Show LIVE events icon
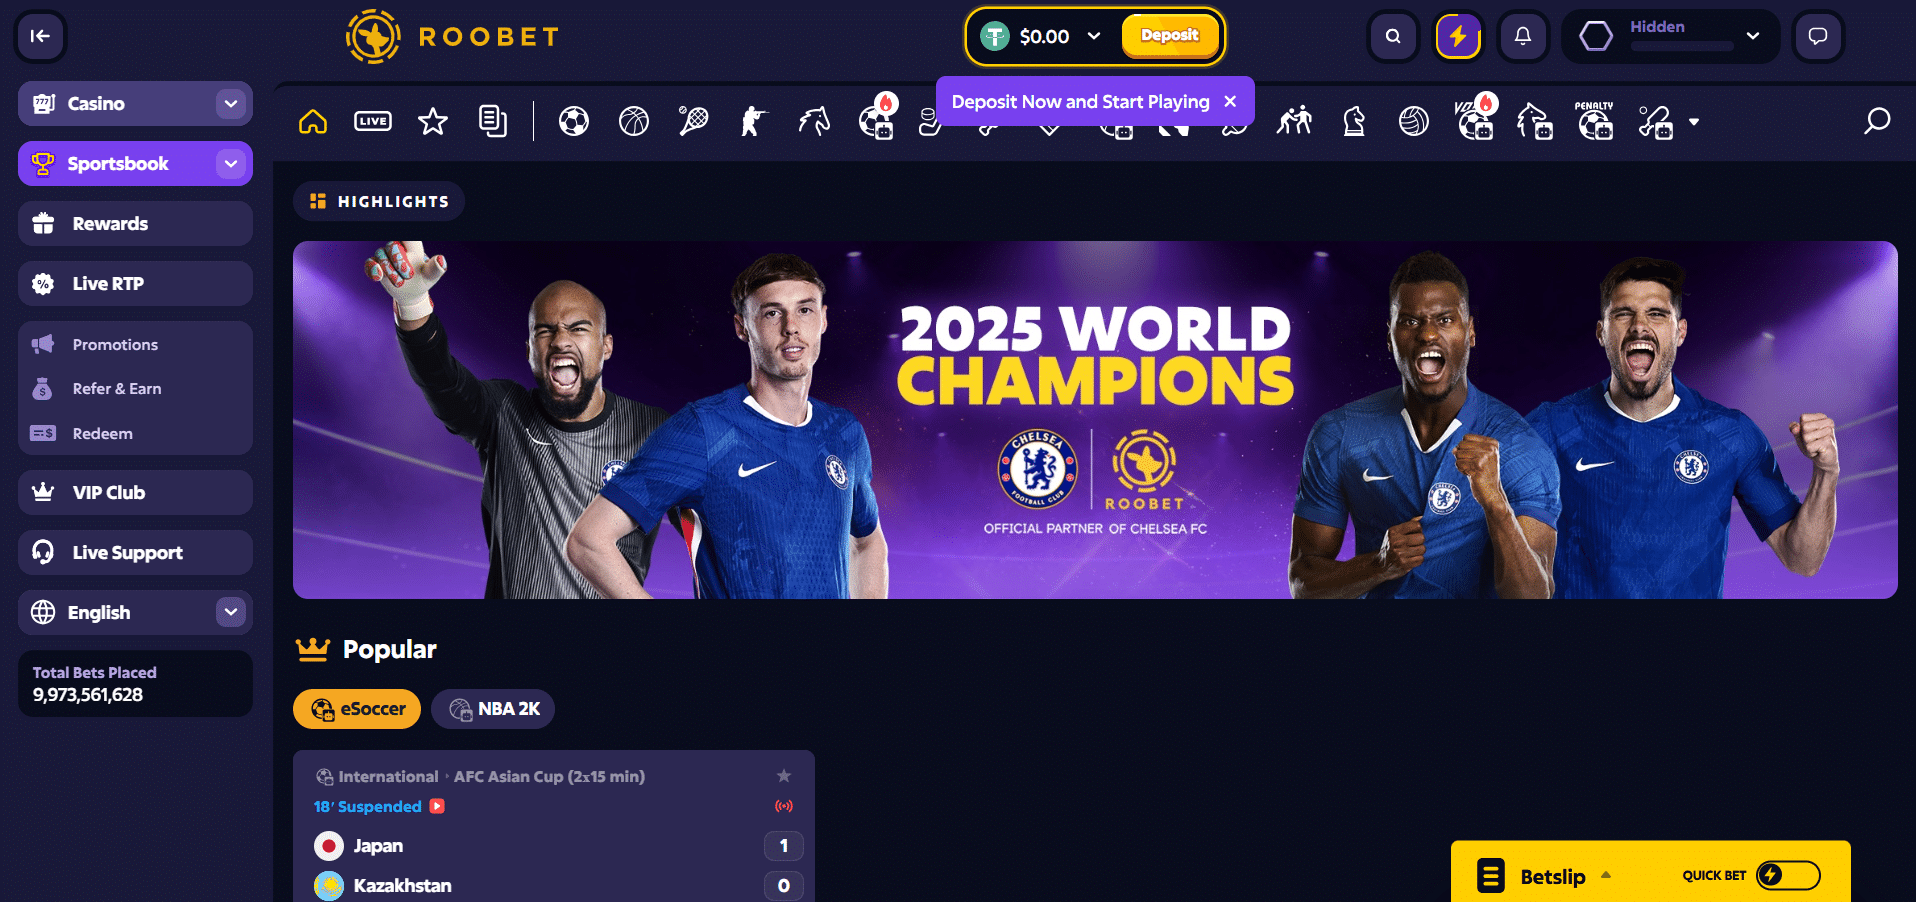 pos(373,122)
